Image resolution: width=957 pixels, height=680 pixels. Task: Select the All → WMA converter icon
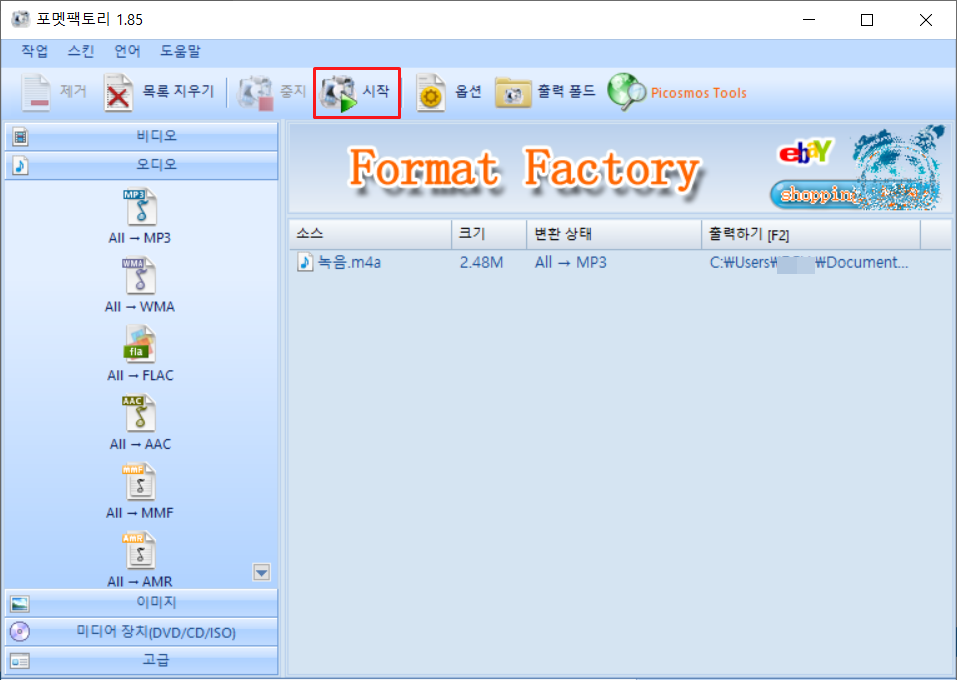click(140, 276)
